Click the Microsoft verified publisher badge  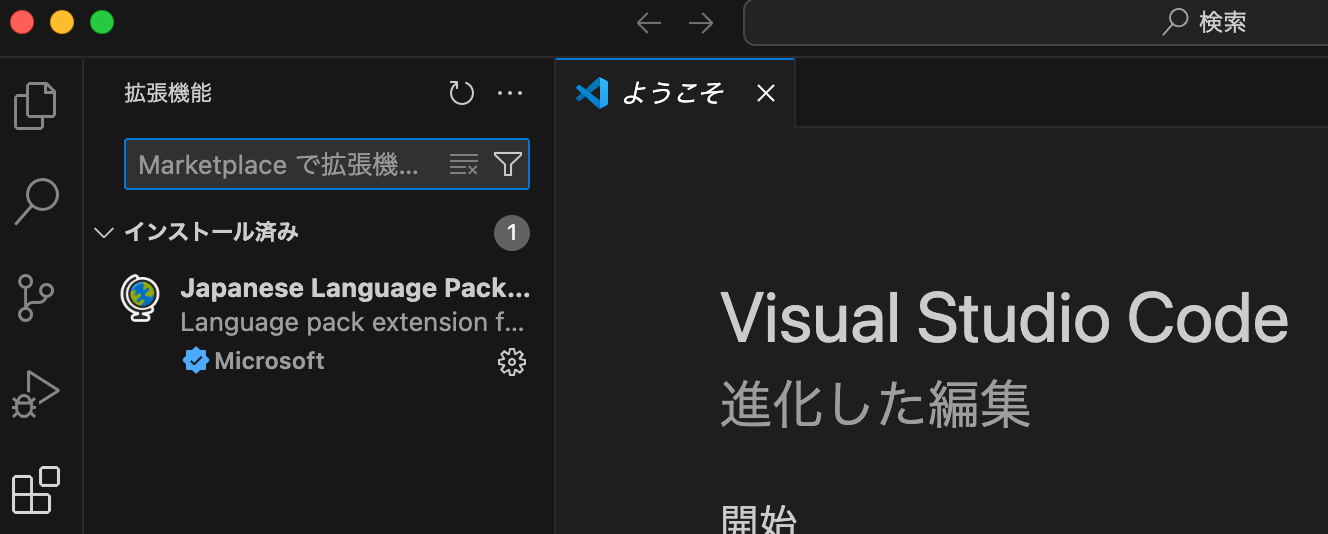click(195, 361)
